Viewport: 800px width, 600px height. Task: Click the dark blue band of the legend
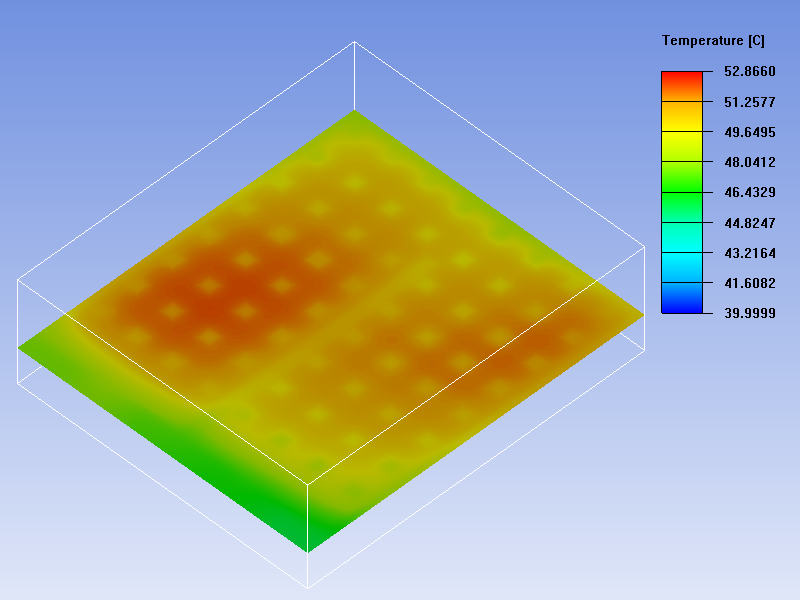click(x=682, y=298)
